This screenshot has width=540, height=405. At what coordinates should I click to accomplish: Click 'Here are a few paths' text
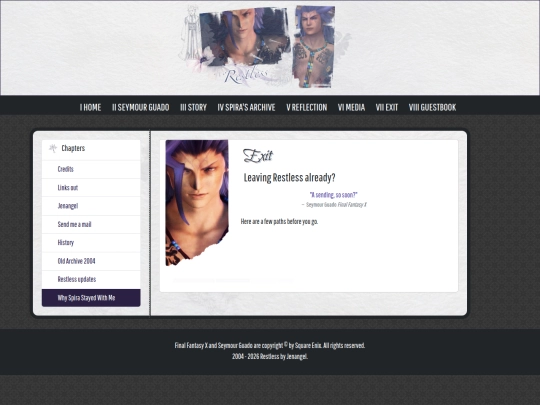click(279, 221)
